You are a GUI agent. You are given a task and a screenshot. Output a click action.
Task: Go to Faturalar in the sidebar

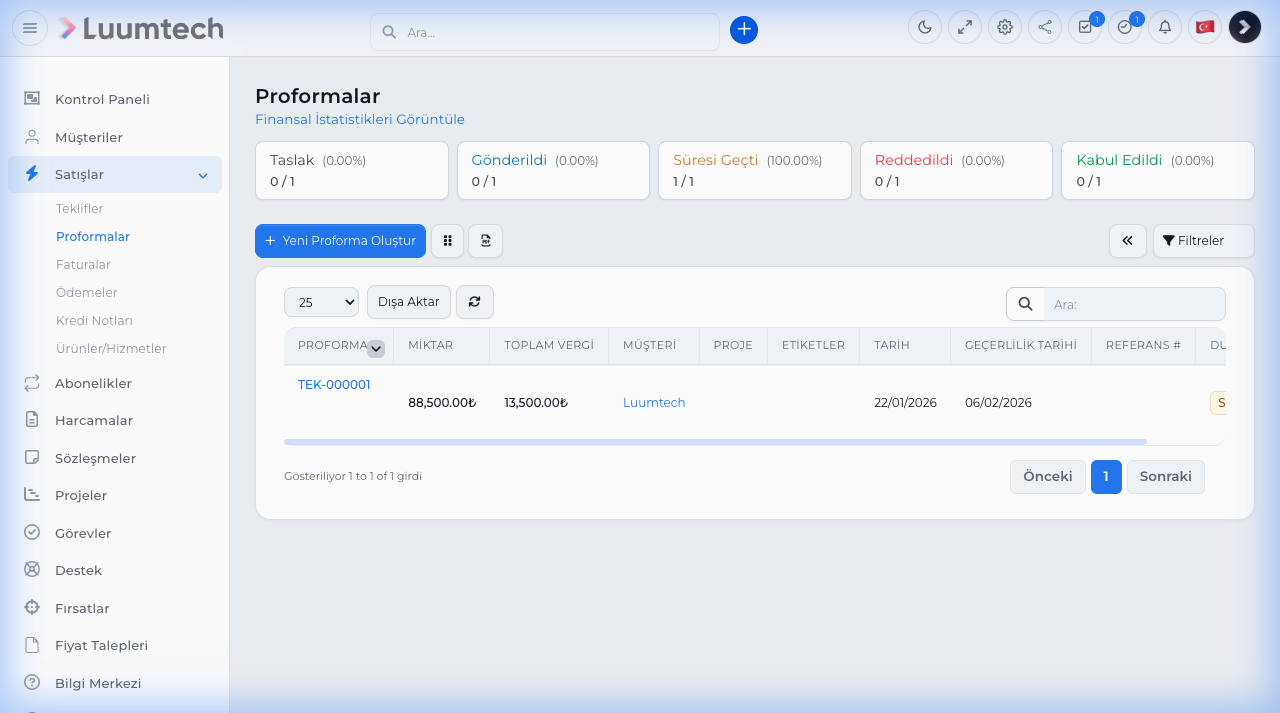coord(83,265)
